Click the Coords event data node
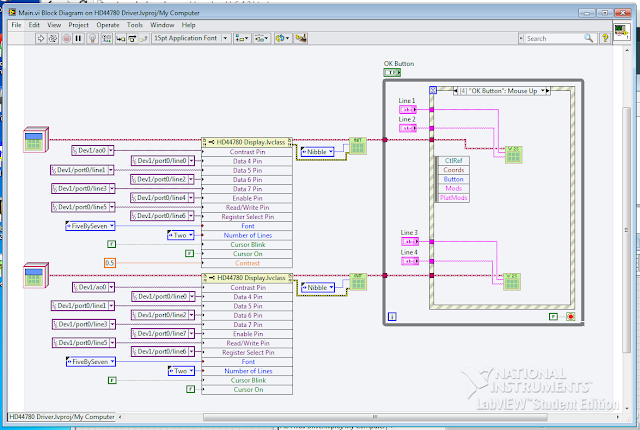 pos(453,170)
